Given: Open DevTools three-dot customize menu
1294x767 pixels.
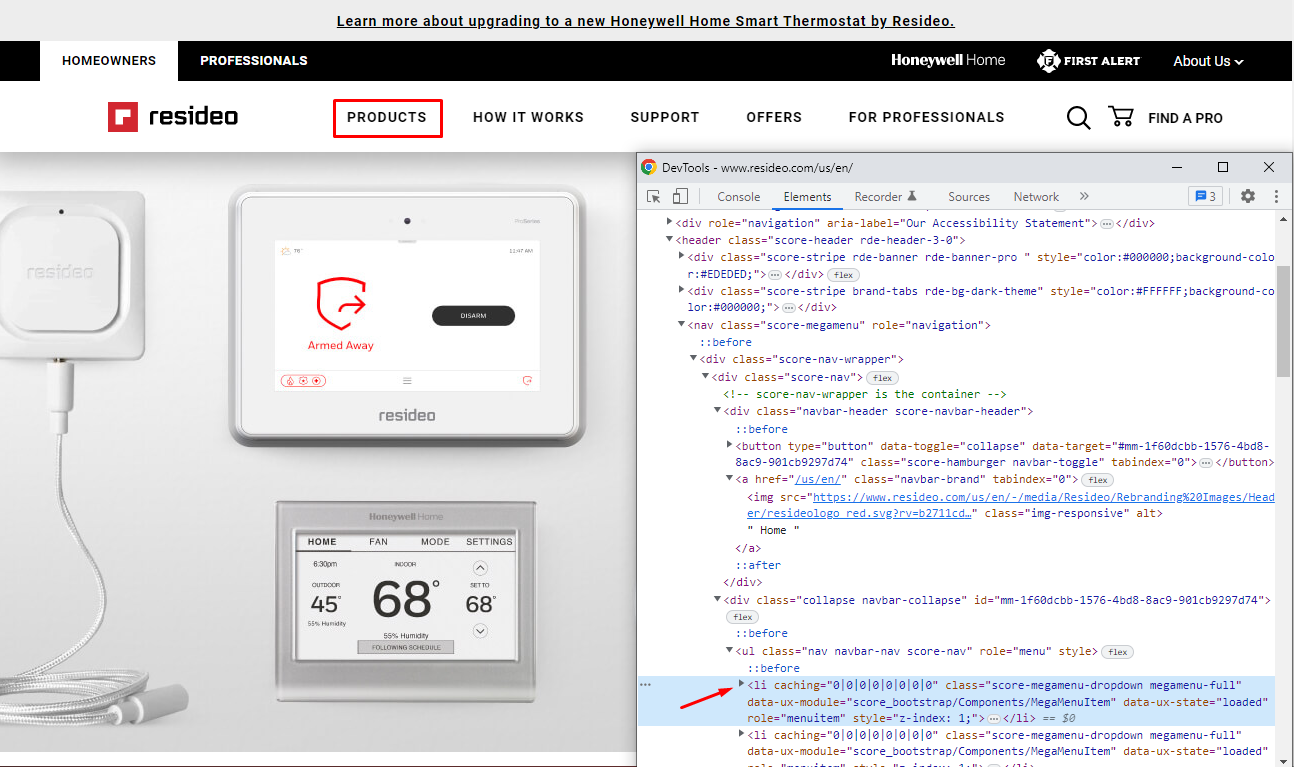Looking at the screenshot, I should (1276, 197).
